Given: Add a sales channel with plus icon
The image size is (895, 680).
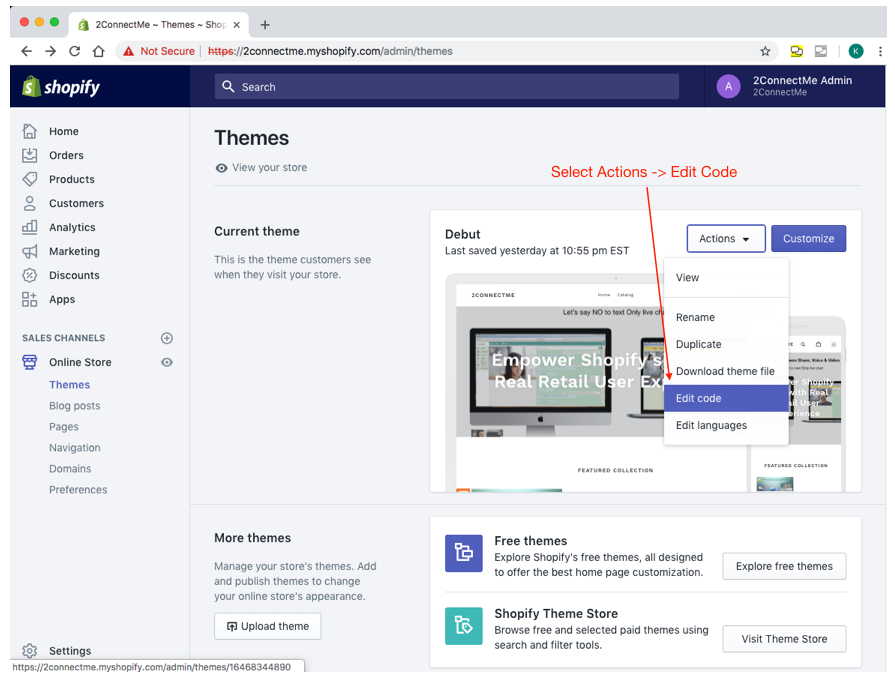Looking at the screenshot, I should [167, 338].
